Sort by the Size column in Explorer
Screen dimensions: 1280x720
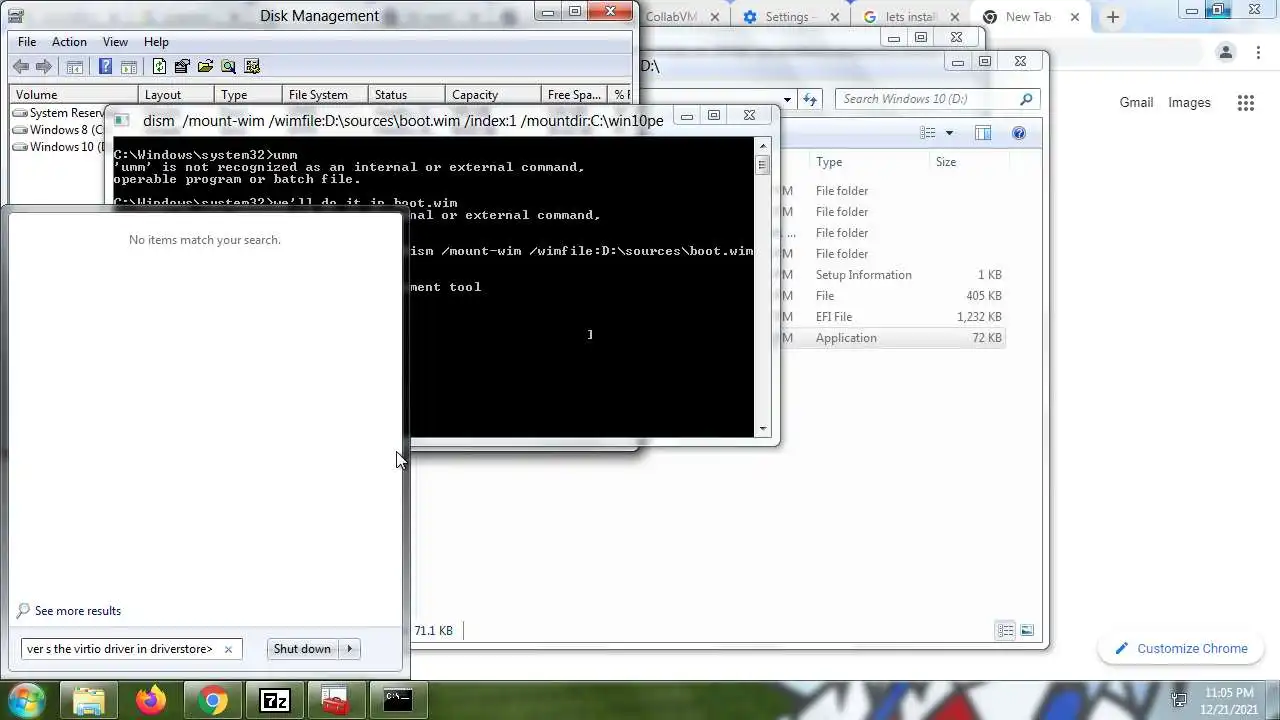[967, 162]
